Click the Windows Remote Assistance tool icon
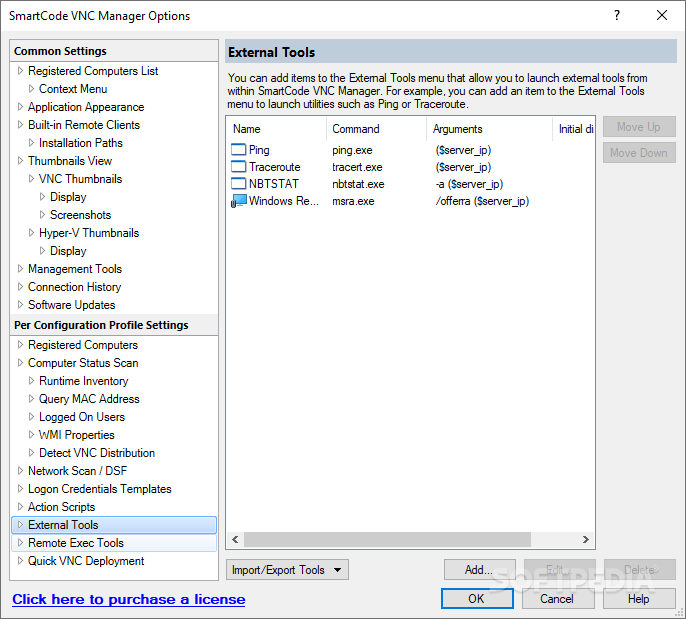Screen dimensions: 686x619 (x=238, y=201)
